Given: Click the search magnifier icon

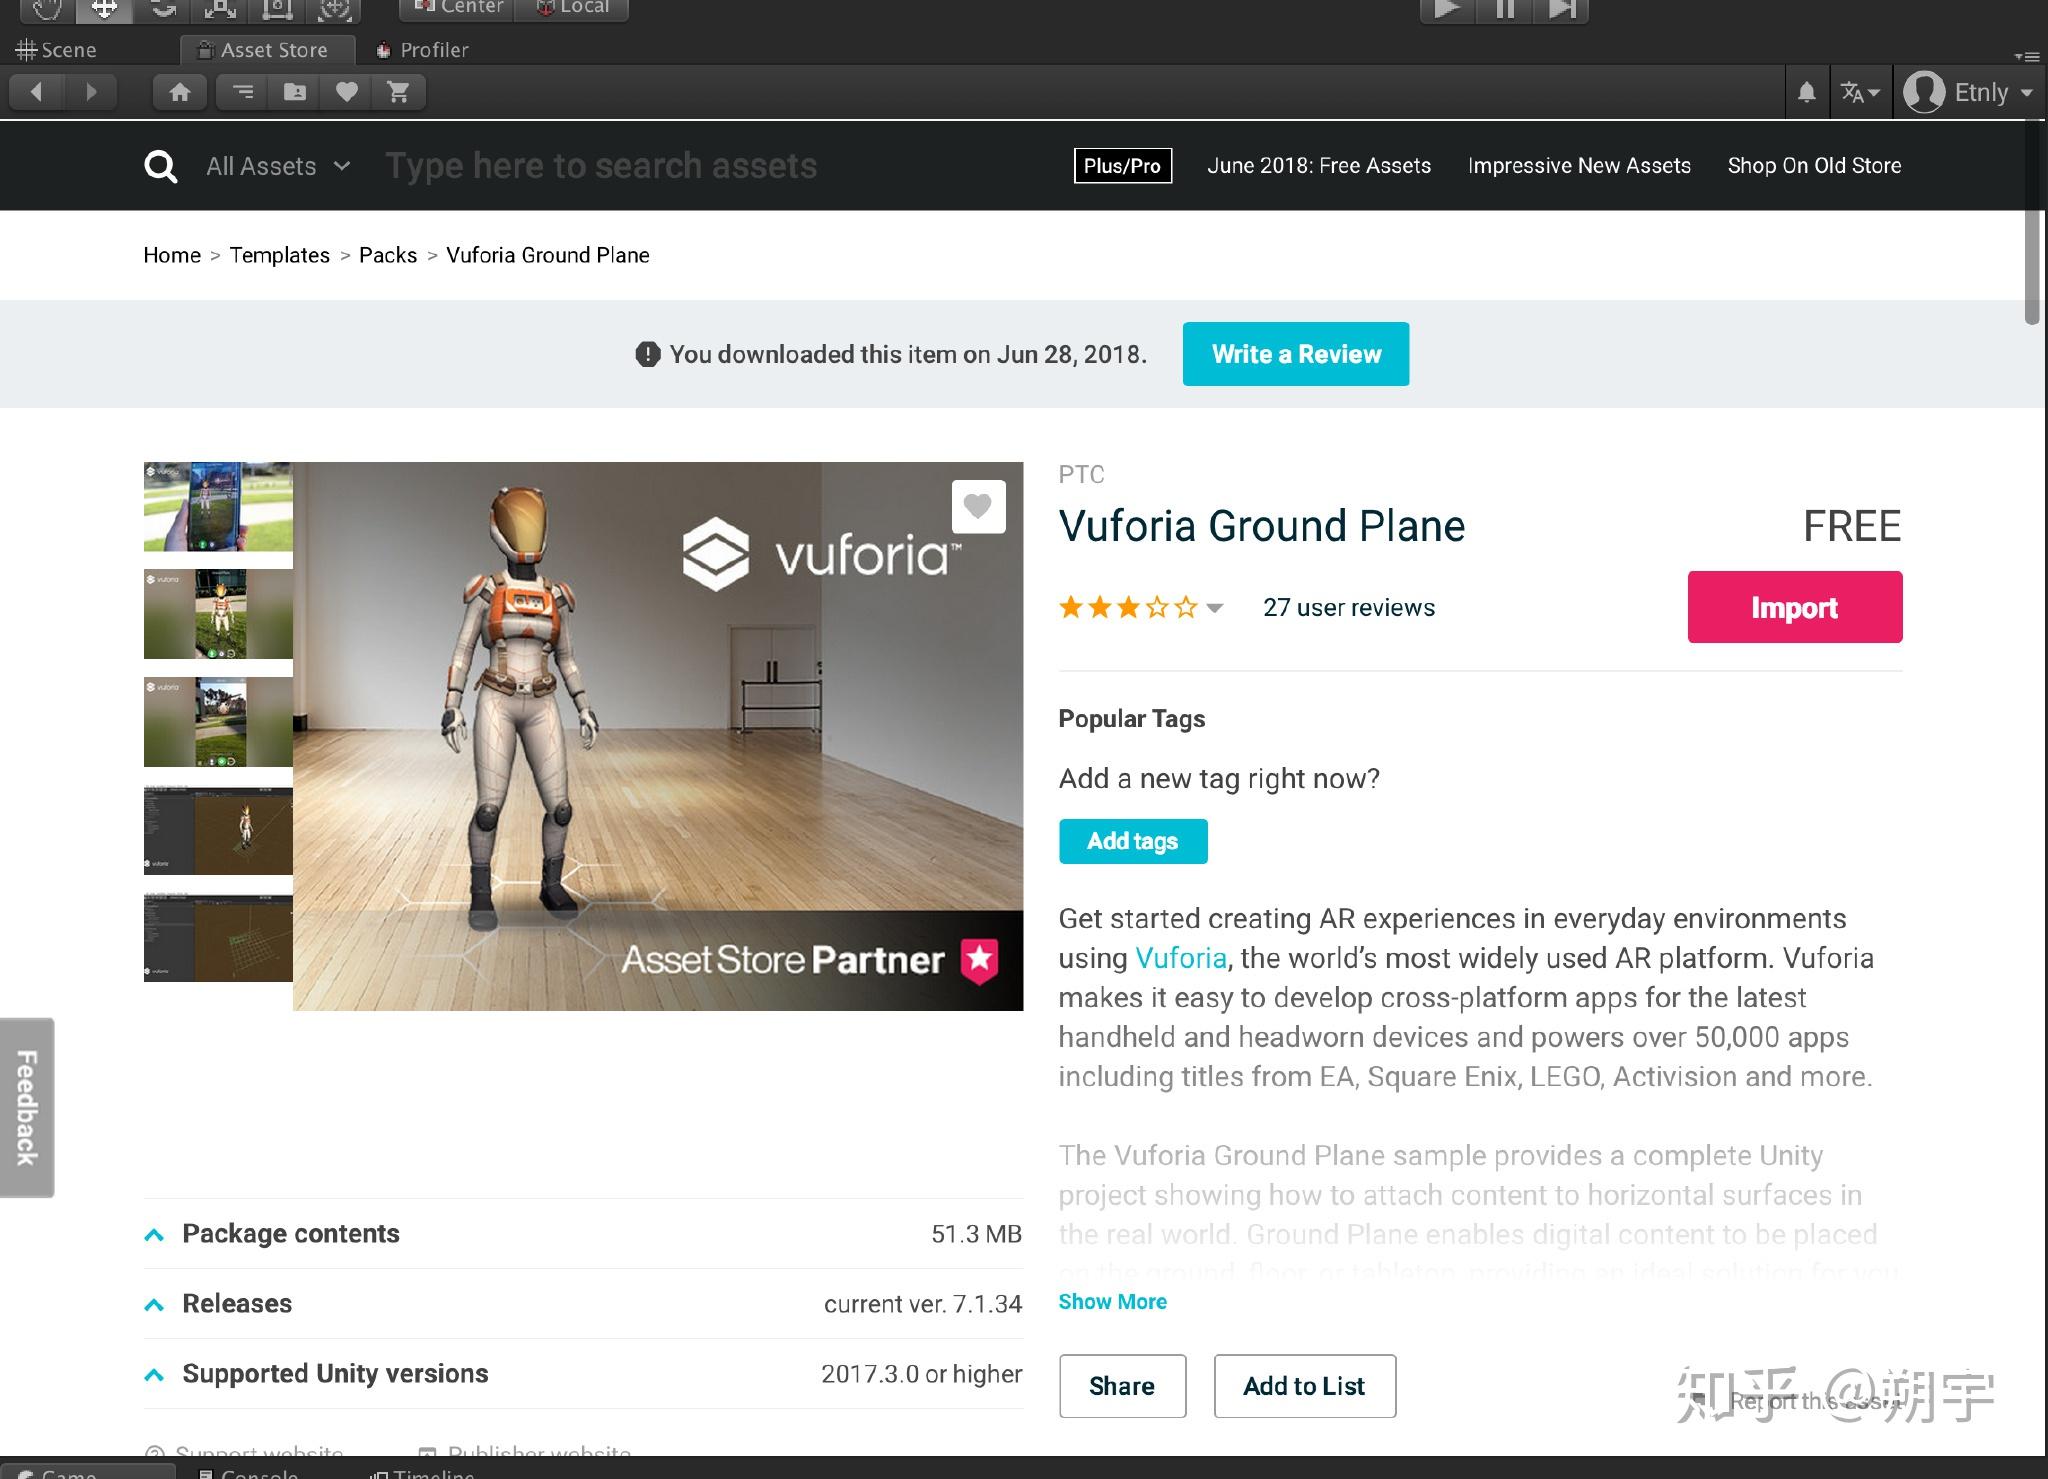Looking at the screenshot, I should [161, 166].
